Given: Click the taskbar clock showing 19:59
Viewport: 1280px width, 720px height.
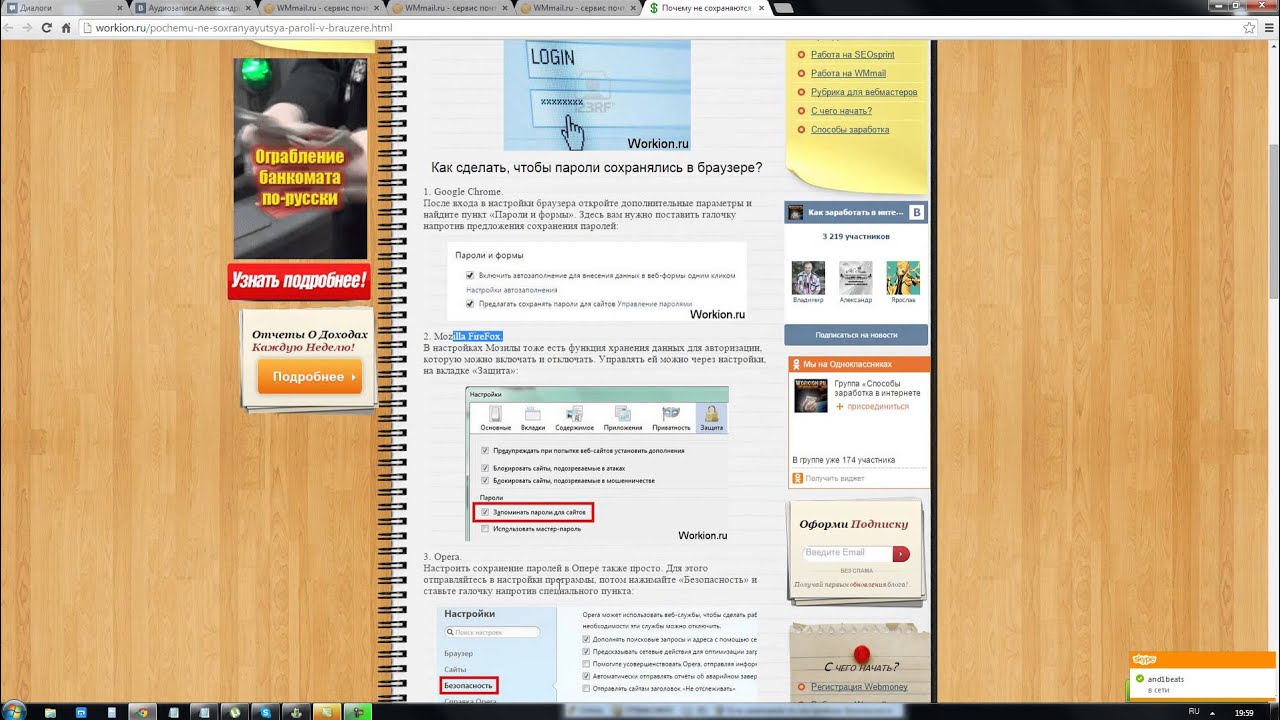Looking at the screenshot, I should click(1245, 712).
